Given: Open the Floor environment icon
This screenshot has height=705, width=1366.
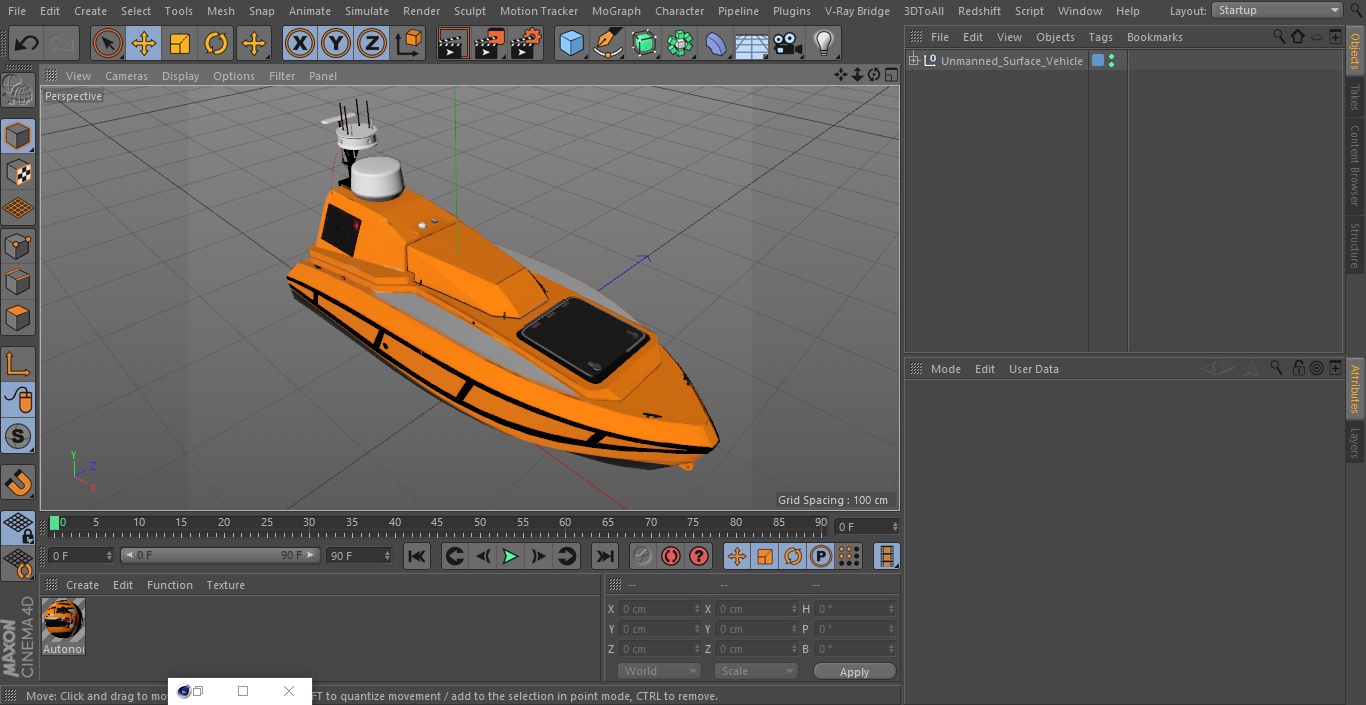Looking at the screenshot, I should click(752, 43).
